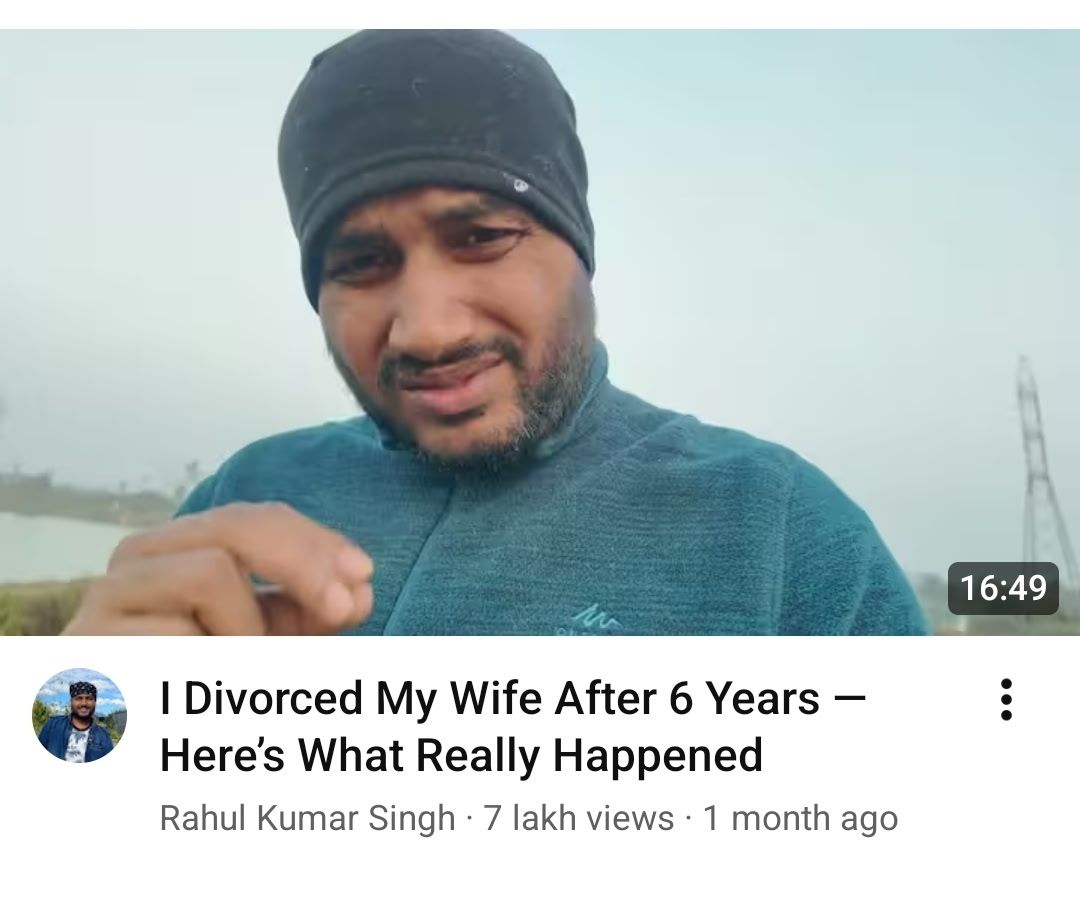Expand video options via vertical ellipsis
Screen dimensions: 1080x921
pyautogui.click(x=1006, y=699)
